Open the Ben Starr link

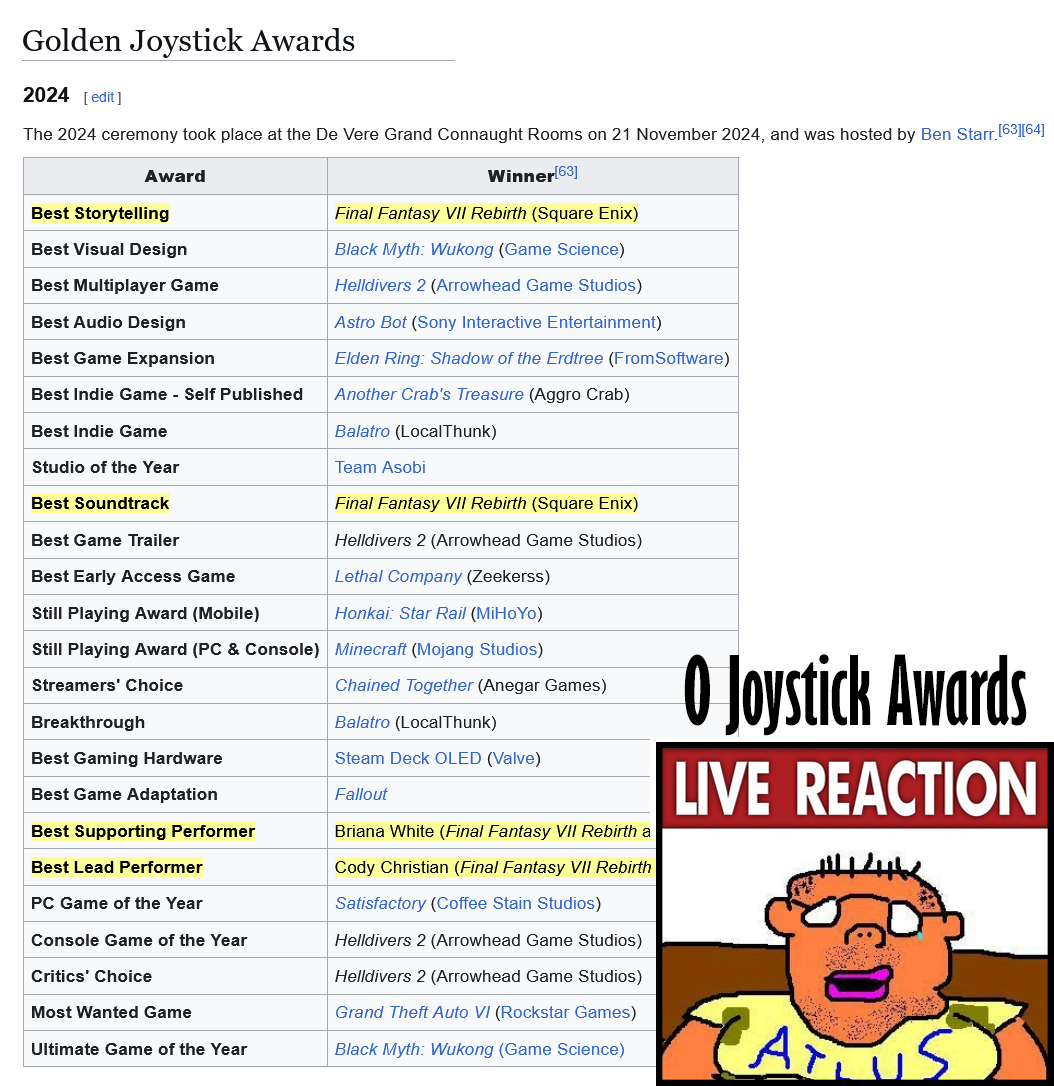pyautogui.click(x=957, y=134)
